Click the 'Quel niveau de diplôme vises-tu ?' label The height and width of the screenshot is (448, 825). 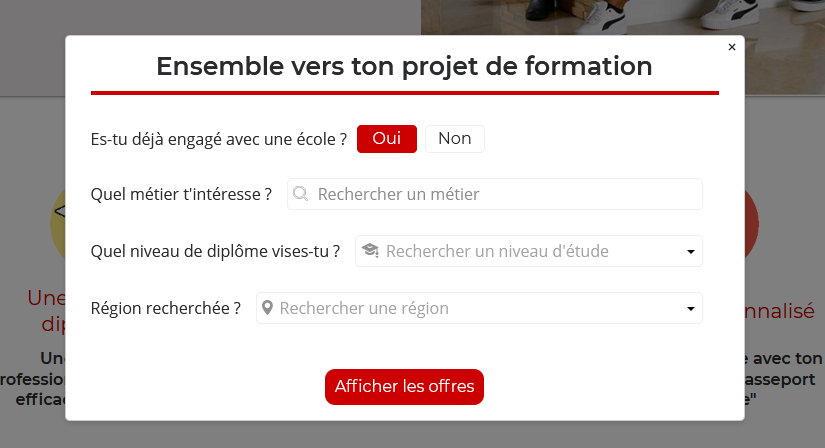click(215, 251)
